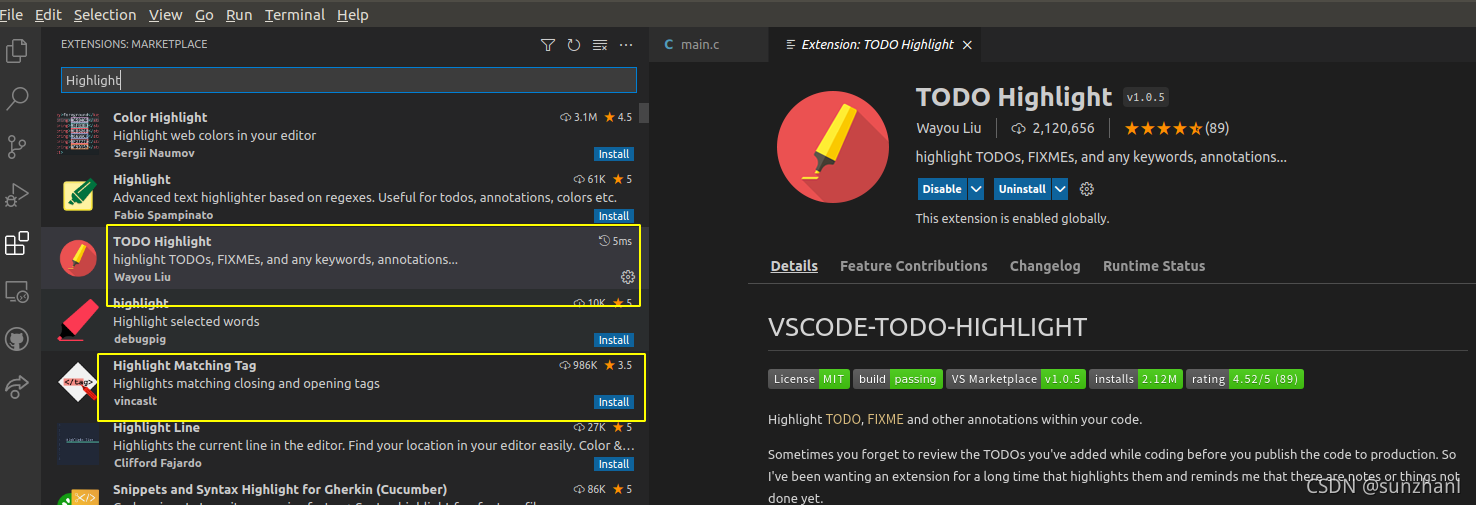This screenshot has width=1476, height=505.
Task: Install the Color Highlight extension
Action: pos(613,154)
